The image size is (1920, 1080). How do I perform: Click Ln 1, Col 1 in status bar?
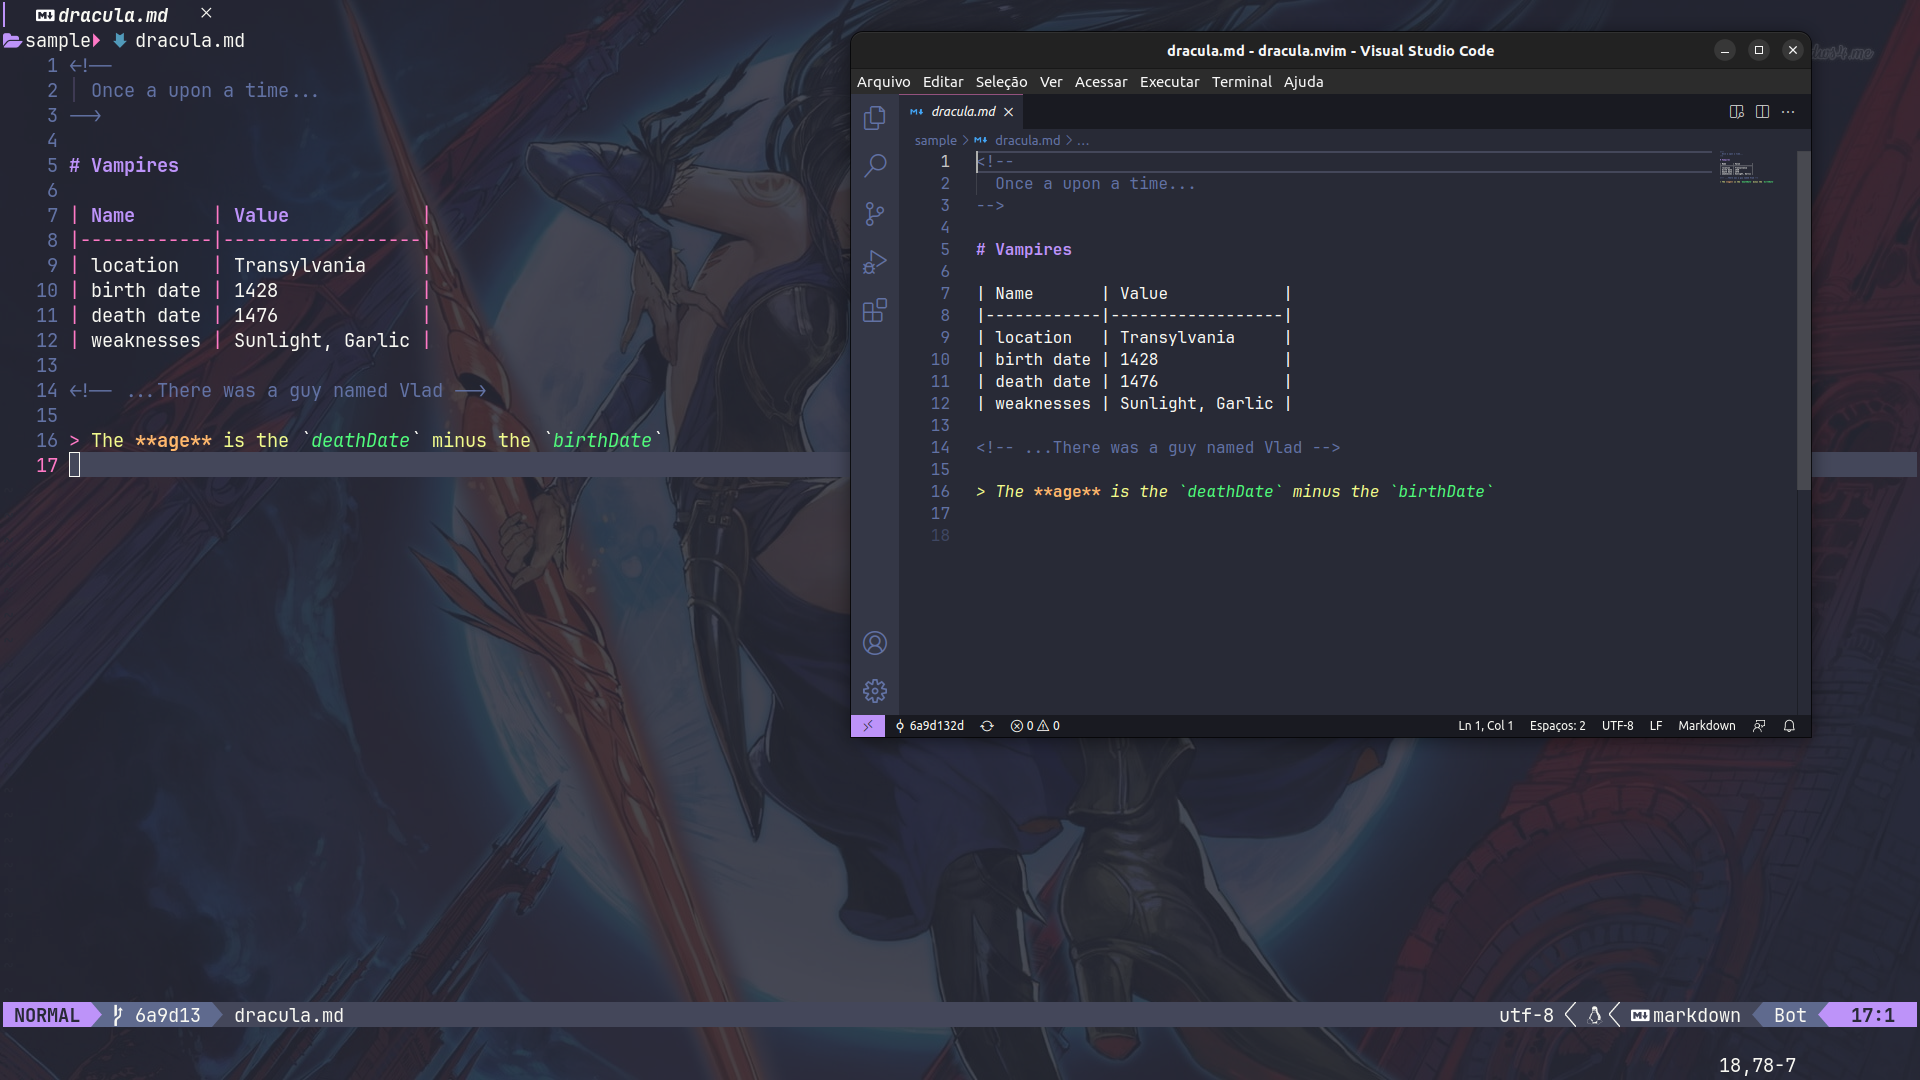(x=1485, y=726)
